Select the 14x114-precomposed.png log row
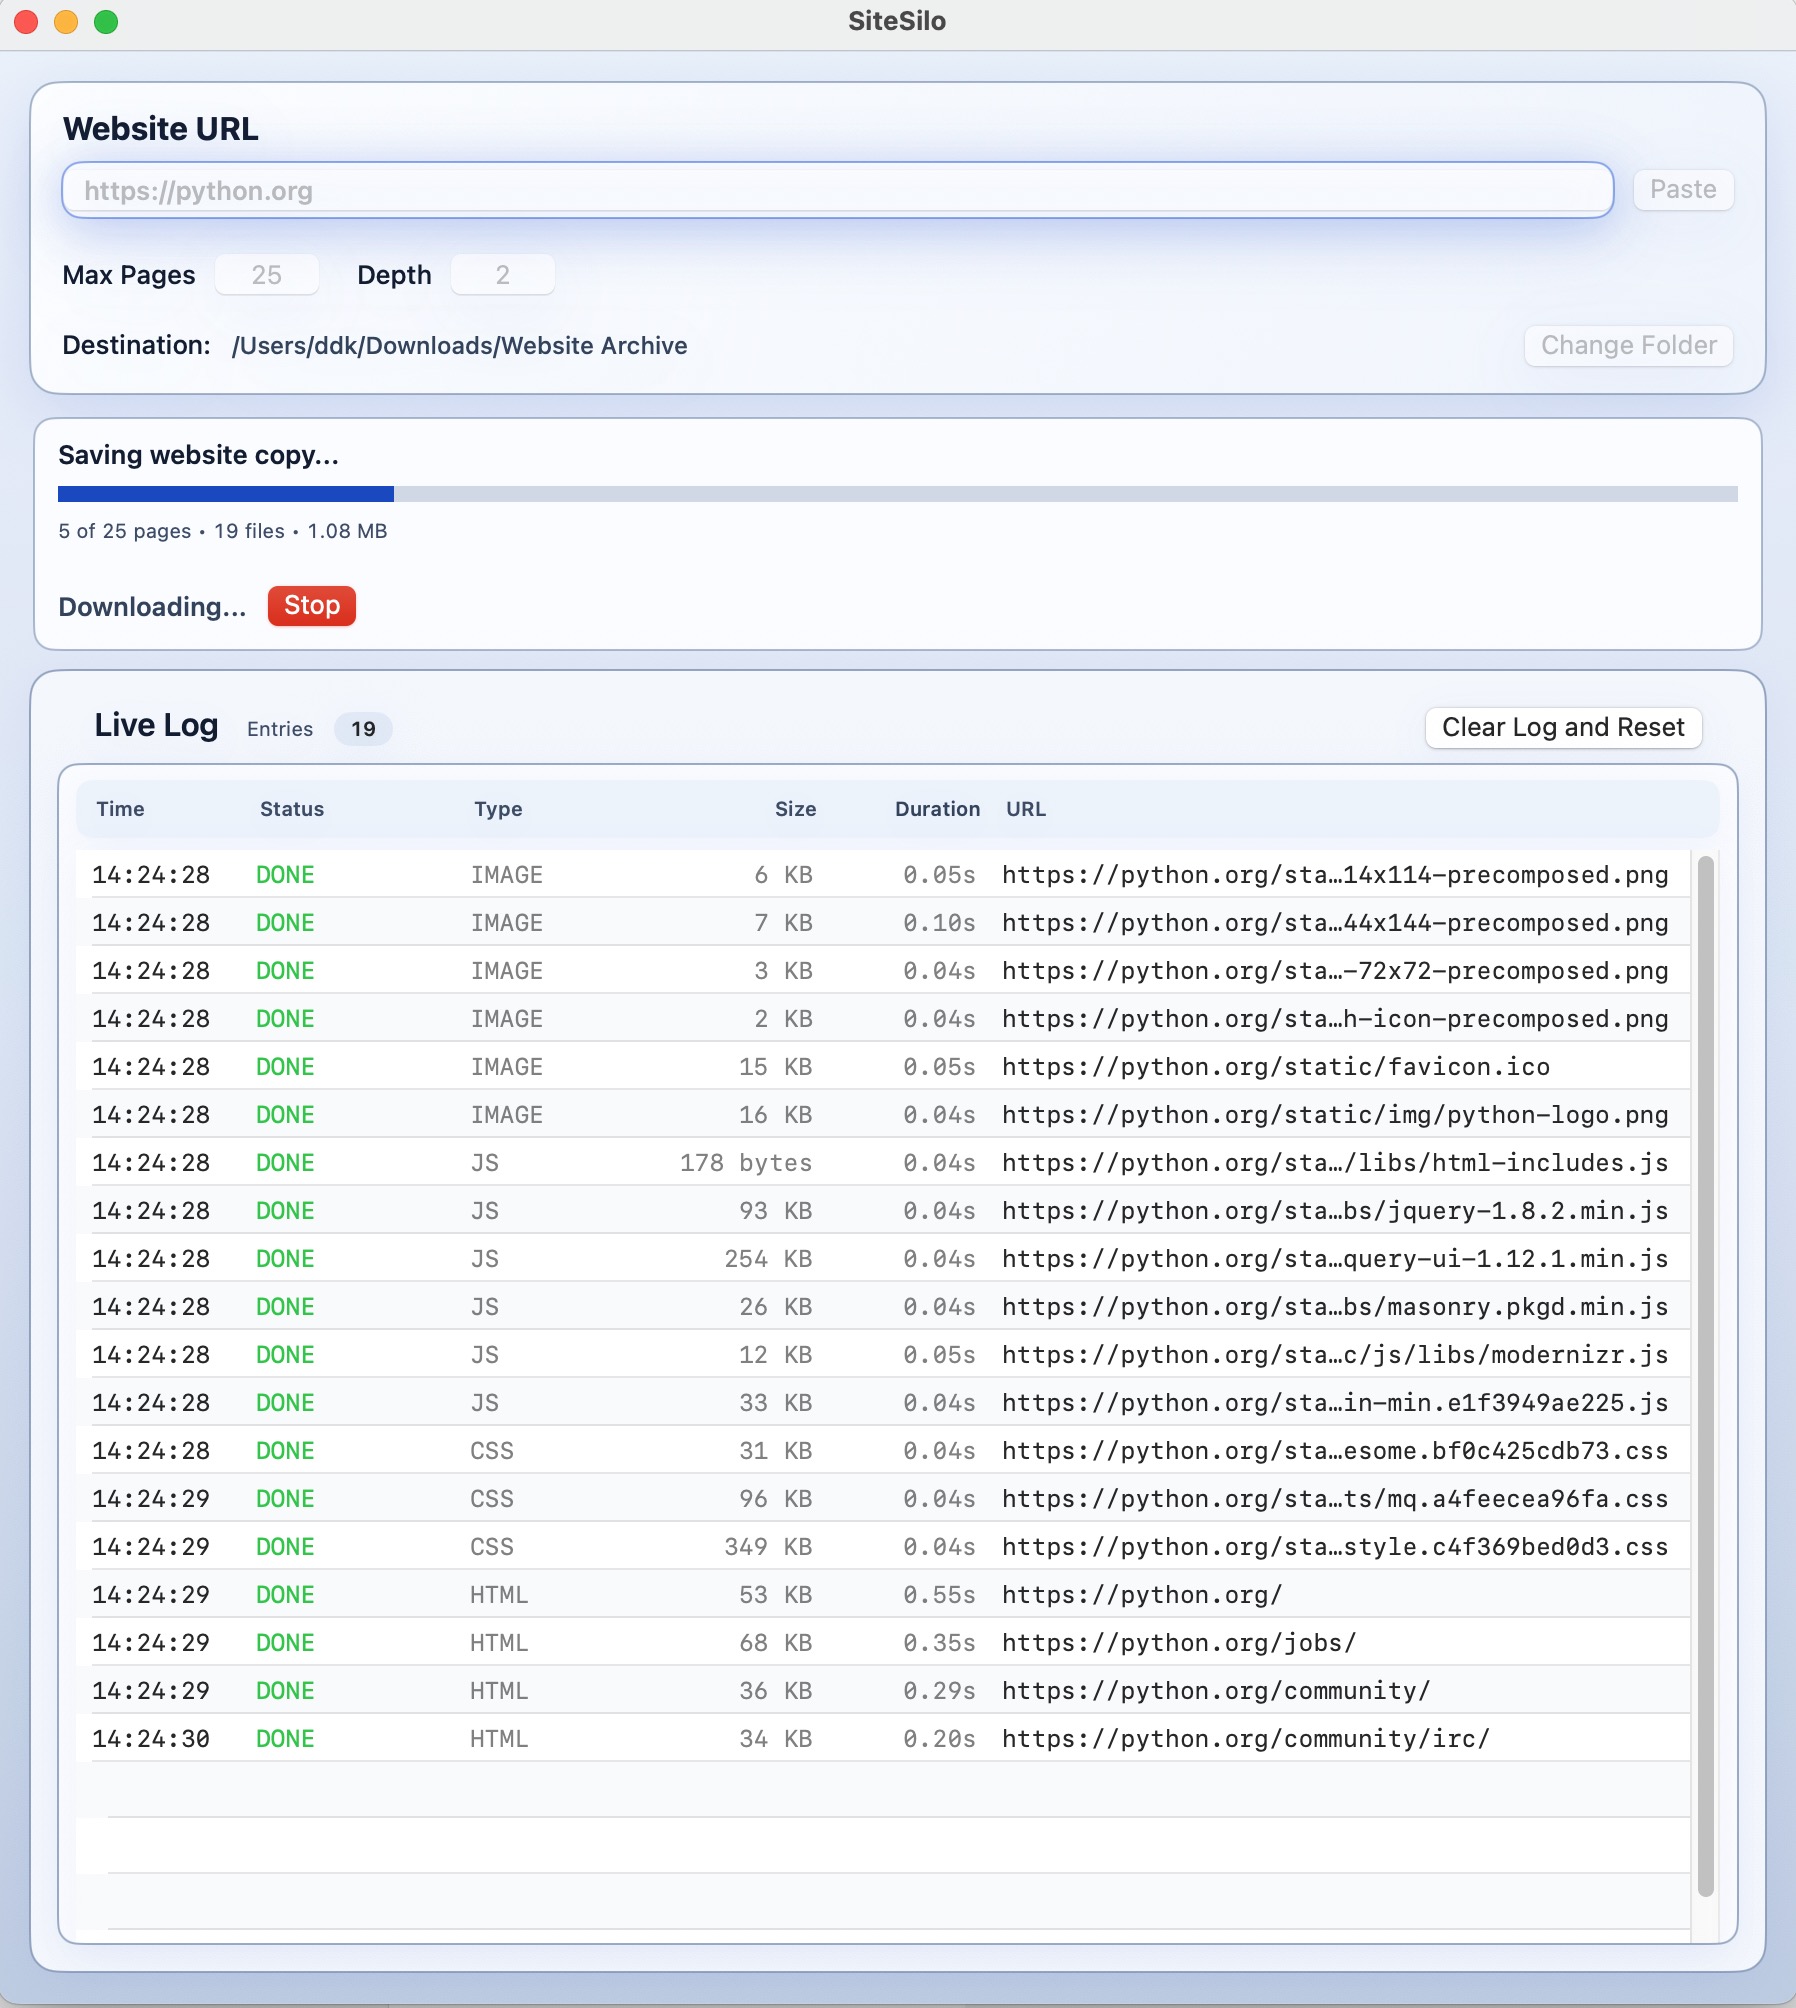Viewport: 1796px width, 2008px height. coord(883,875)
